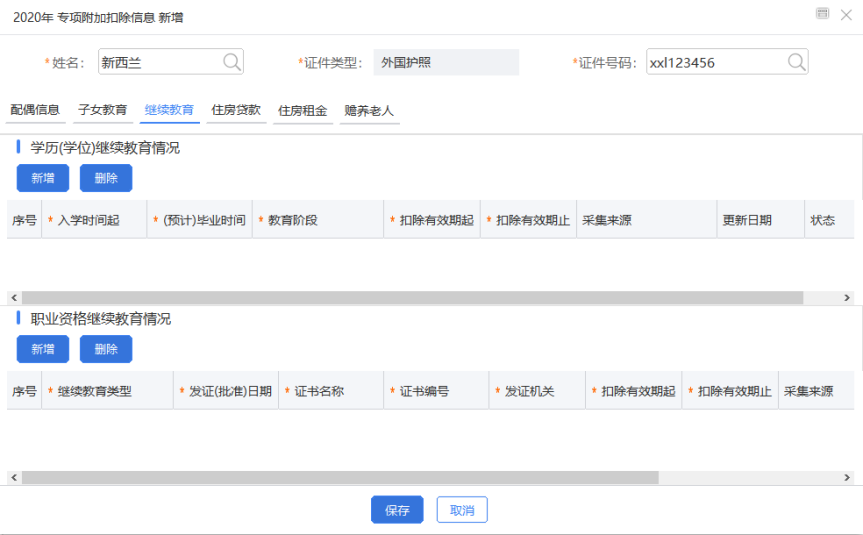Click the 更新日期 column header
Viewport: 863px width, 535px height.
point(761,220)
